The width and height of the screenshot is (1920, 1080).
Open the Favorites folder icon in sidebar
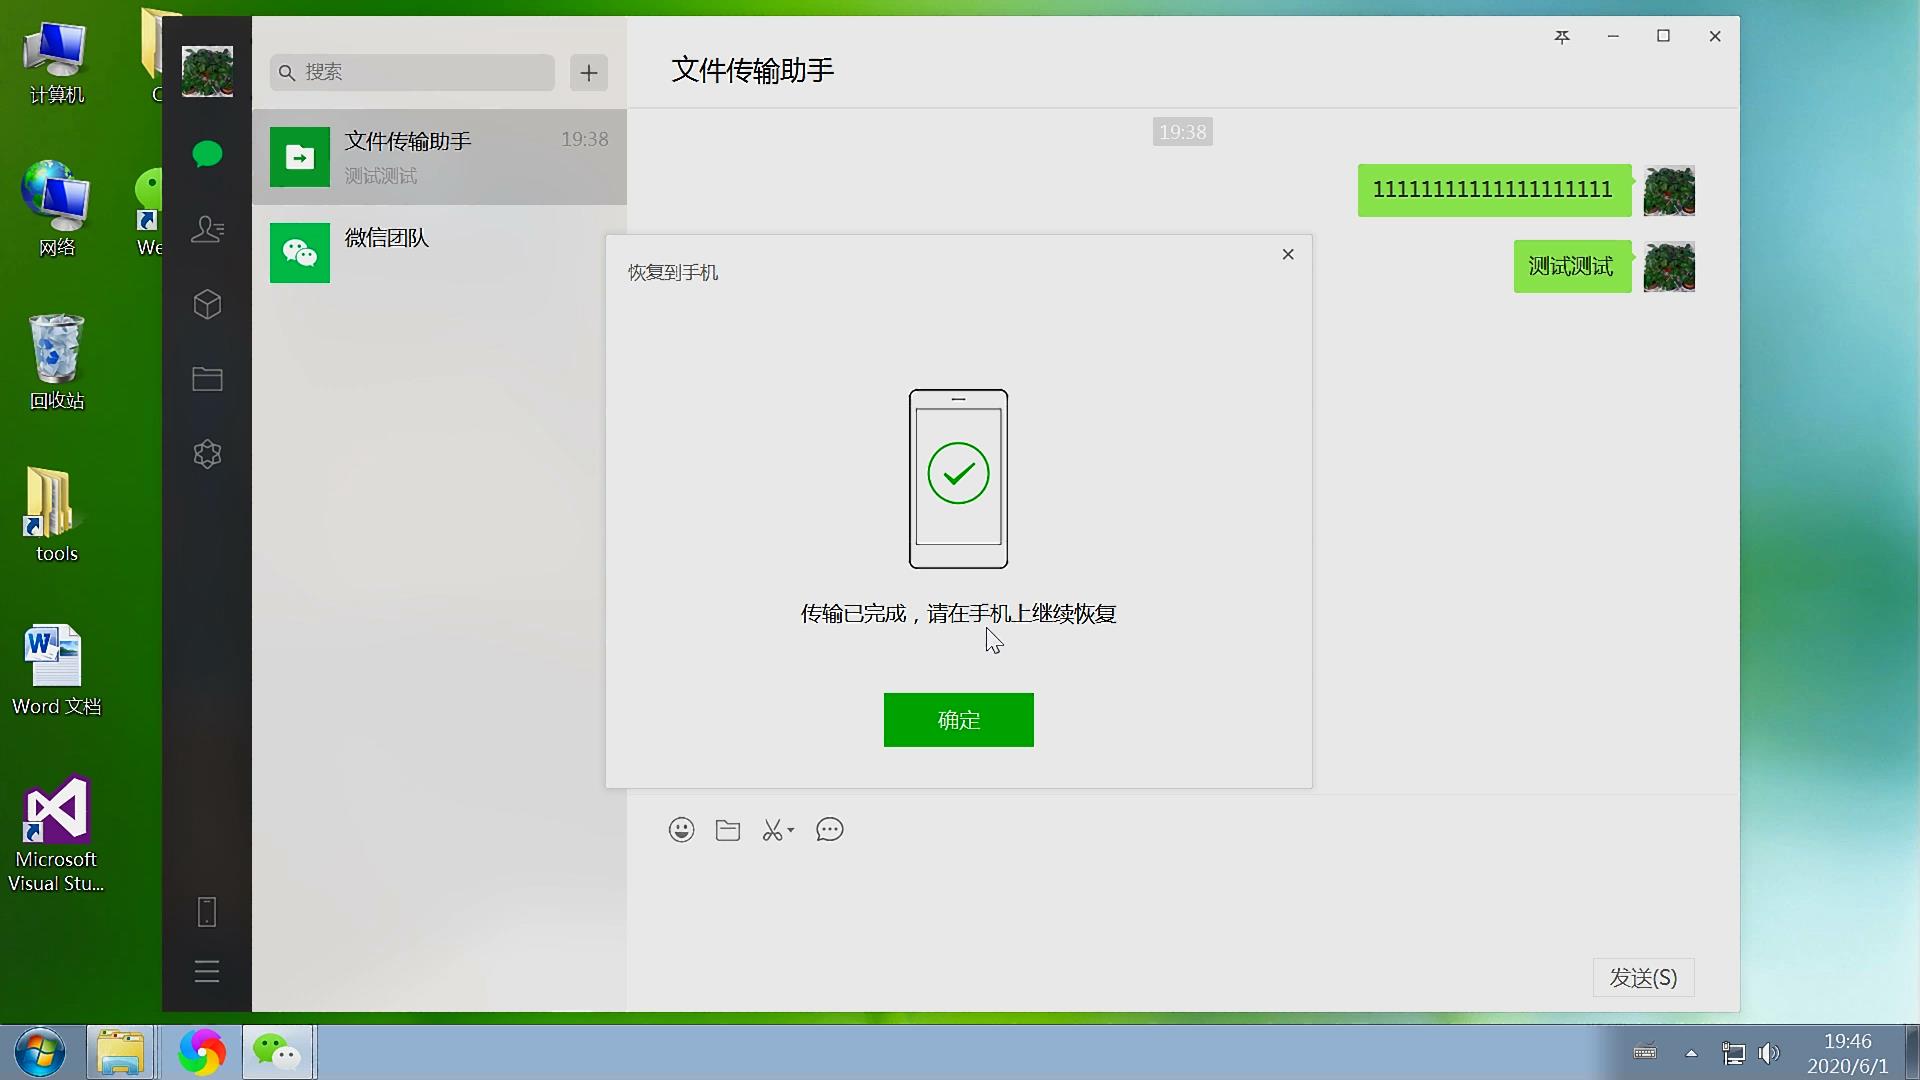click(x=207, y=379)
